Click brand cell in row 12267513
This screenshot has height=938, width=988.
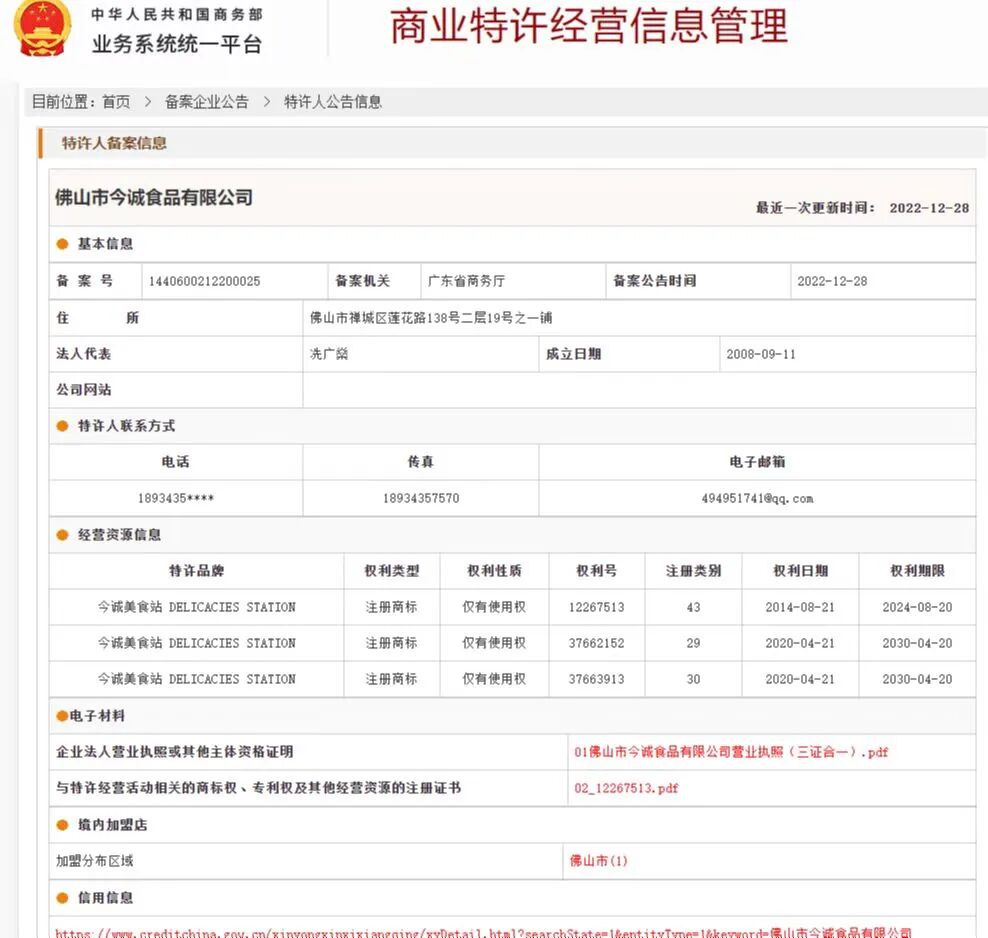197,607
